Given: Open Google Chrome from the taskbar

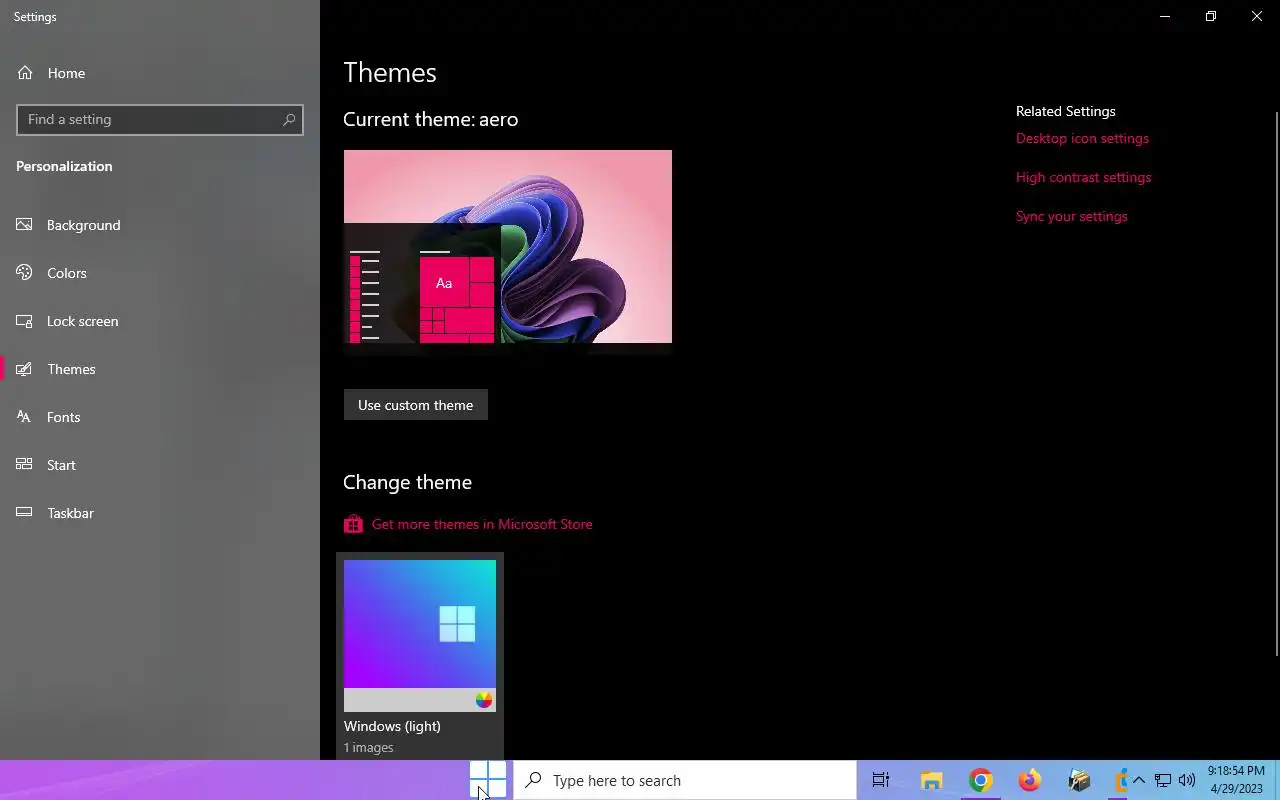Looking at the screenshot, I should pos(981,780).
